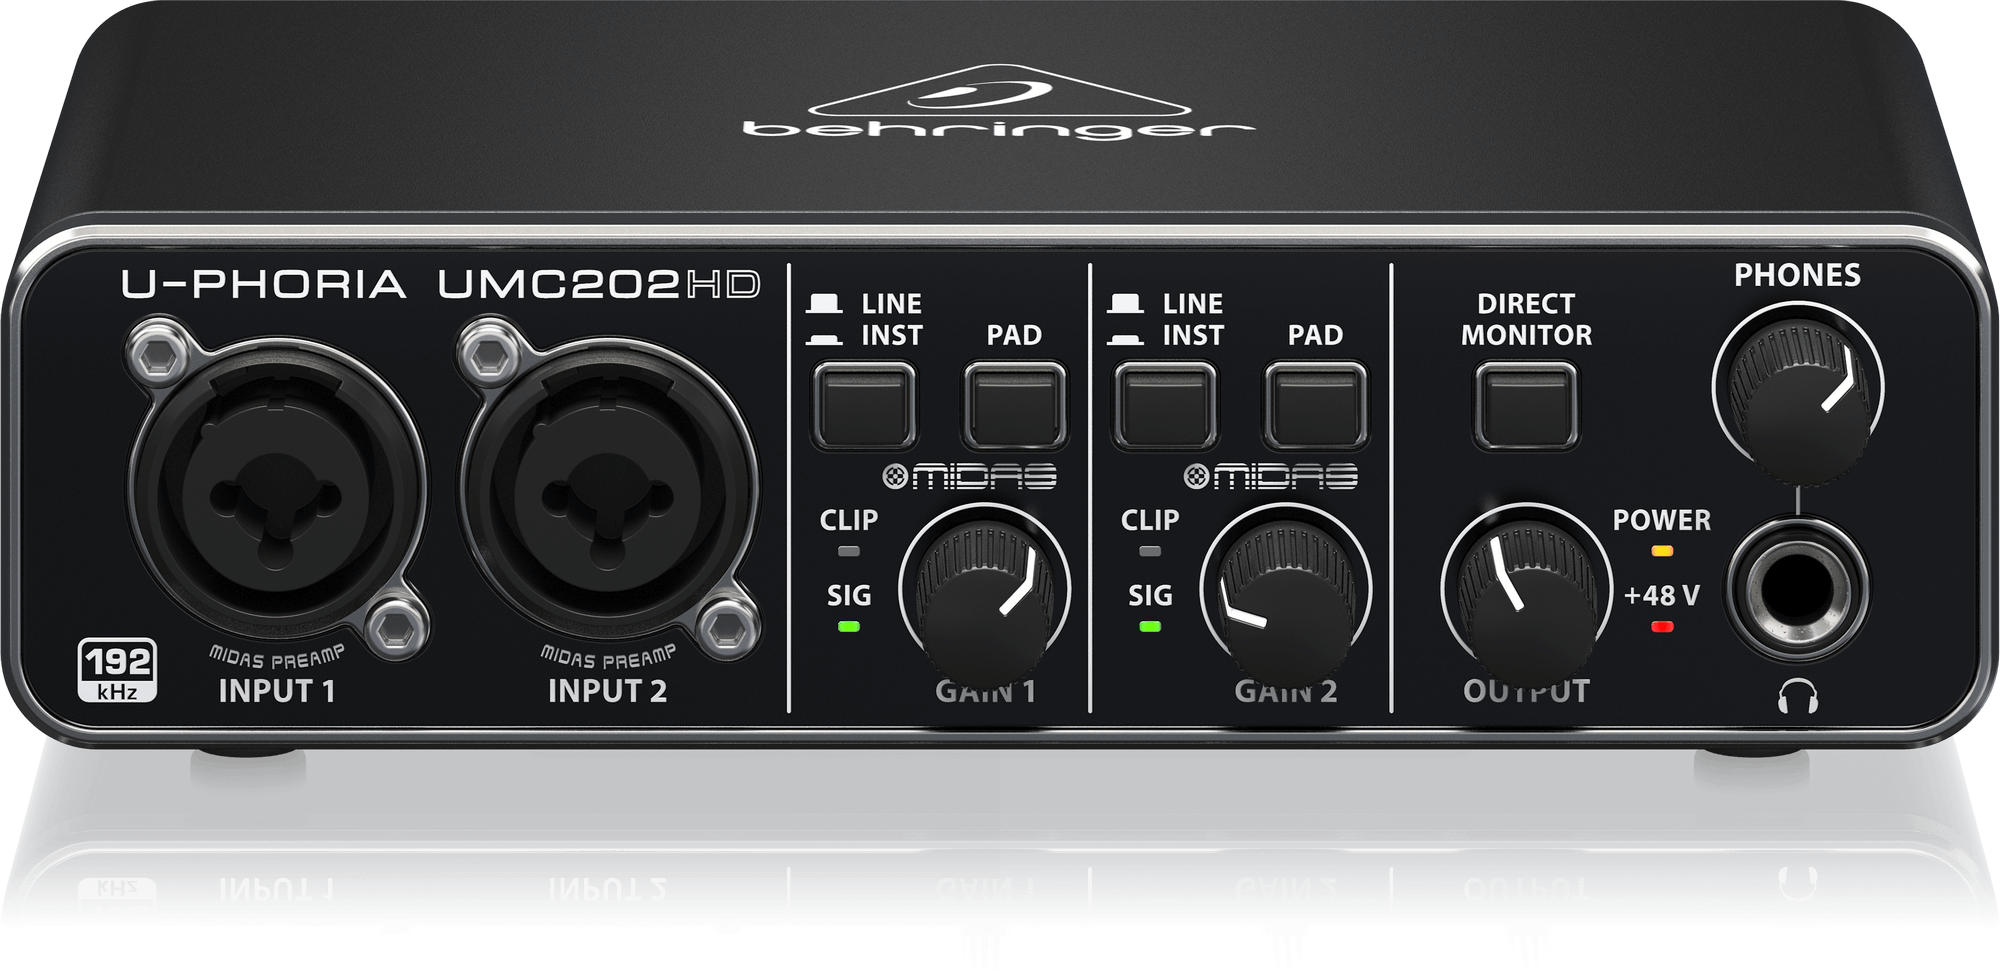Toggle the Input 2 LINE/INST switch
The height and width of the screenshot is (974, 2000).
click(1165, 405)
